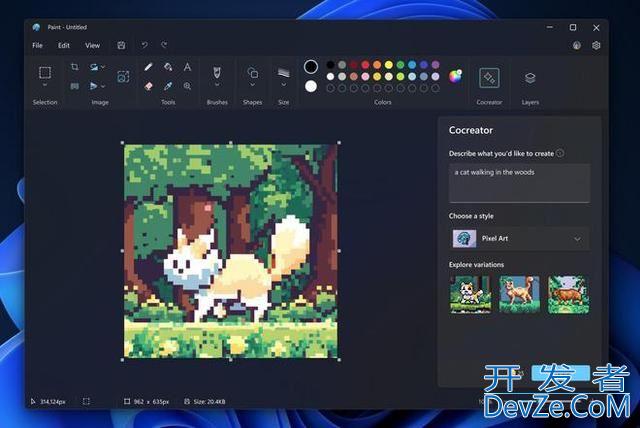This screenshot has height=428, width=640.
Task: Pick the yellow color swatch
Action: click(x=389, y=64)
